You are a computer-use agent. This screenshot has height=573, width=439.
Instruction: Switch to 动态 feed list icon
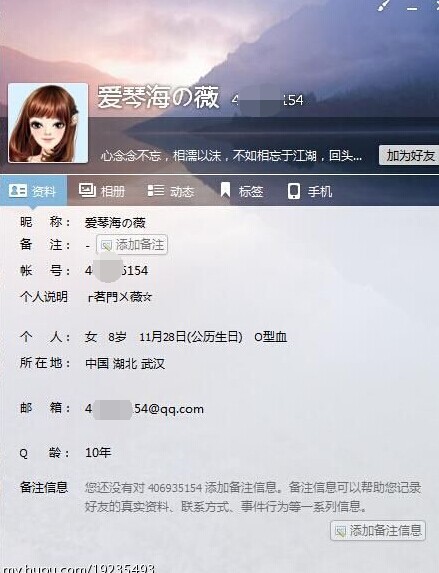click(156, 190)
